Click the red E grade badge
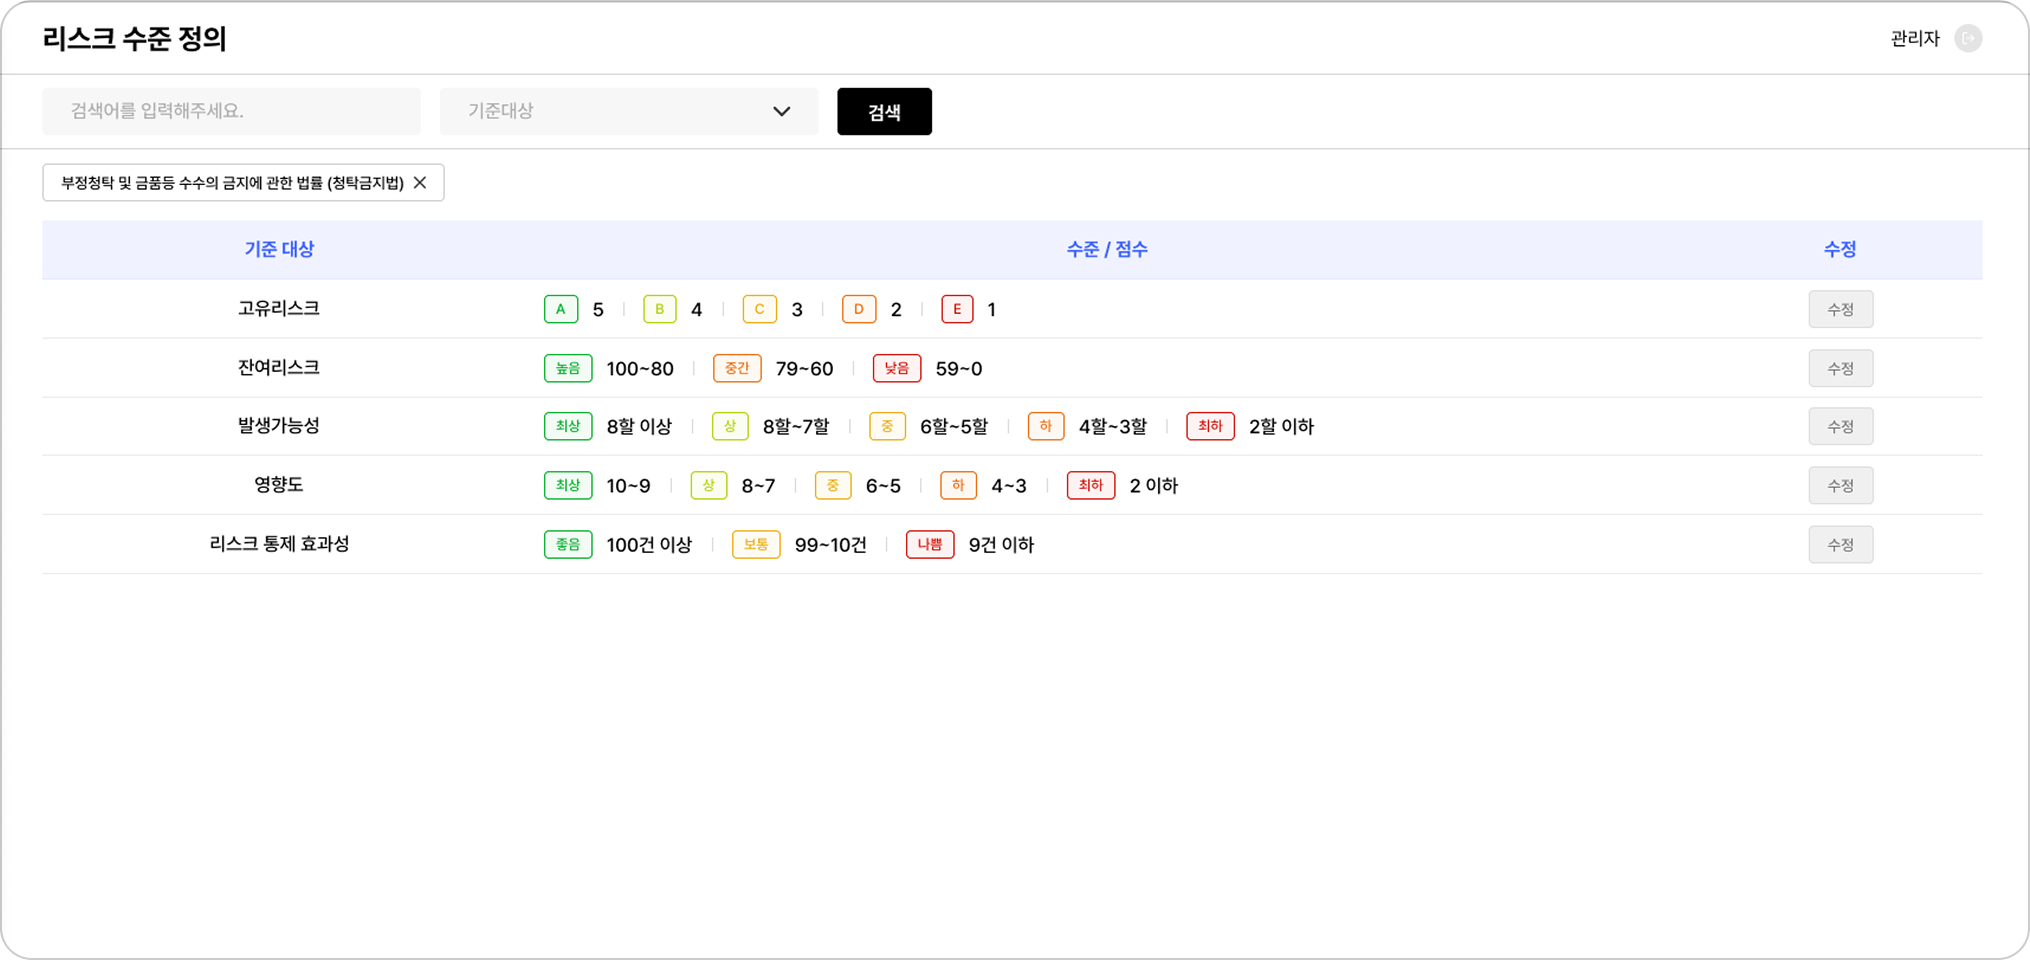The image size is (2030, 960). 956,309
